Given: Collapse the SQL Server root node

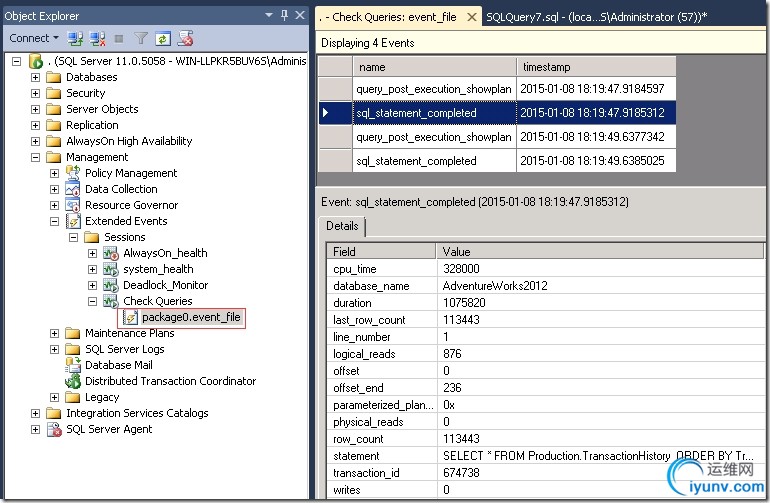Looking at the screenshot, I should coord(17,61).
